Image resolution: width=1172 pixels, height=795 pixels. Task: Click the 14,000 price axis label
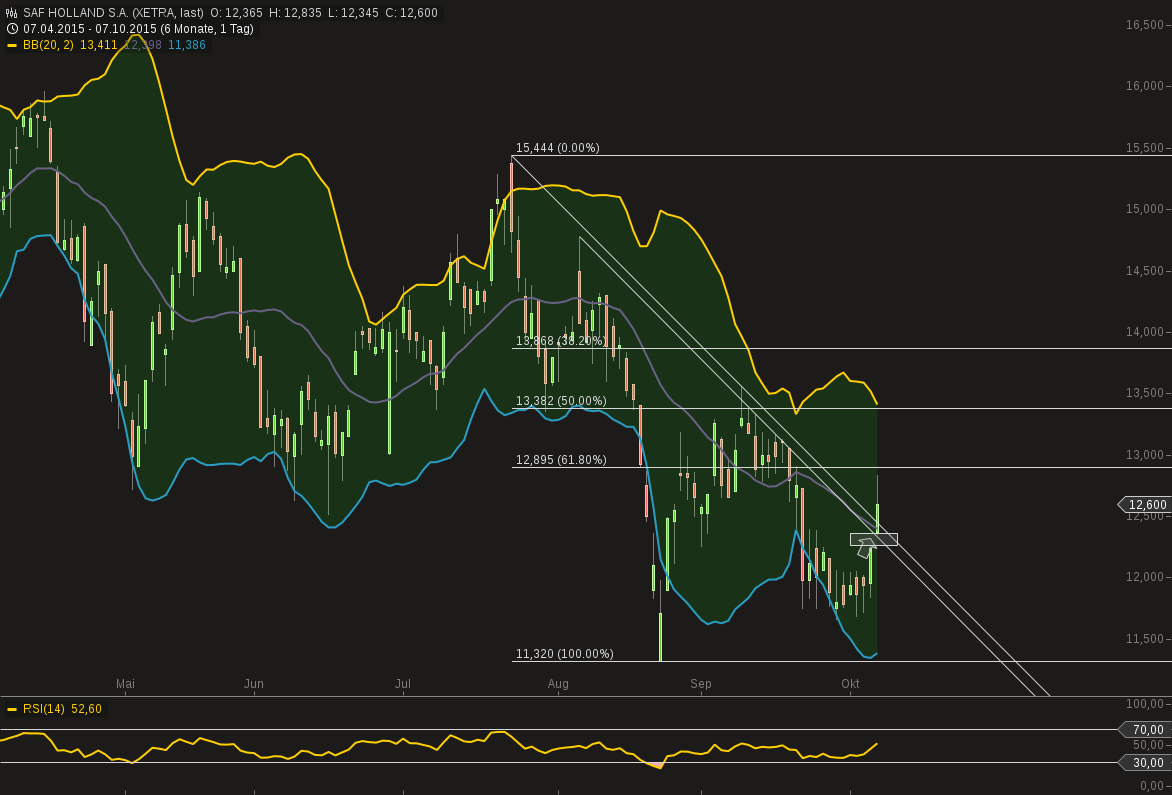1145,332
